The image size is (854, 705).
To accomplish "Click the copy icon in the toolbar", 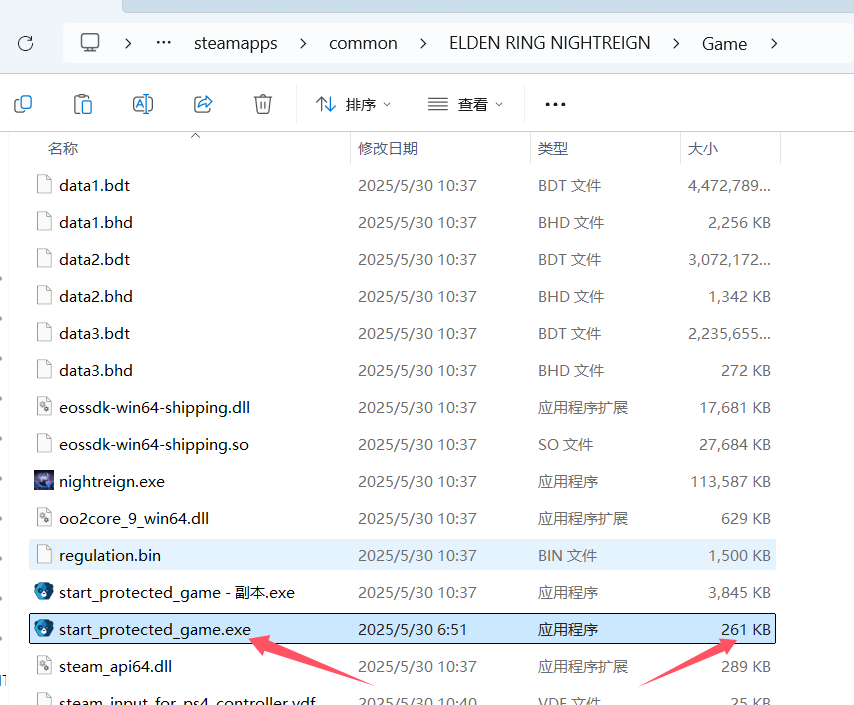I will [x=23, y=104].
